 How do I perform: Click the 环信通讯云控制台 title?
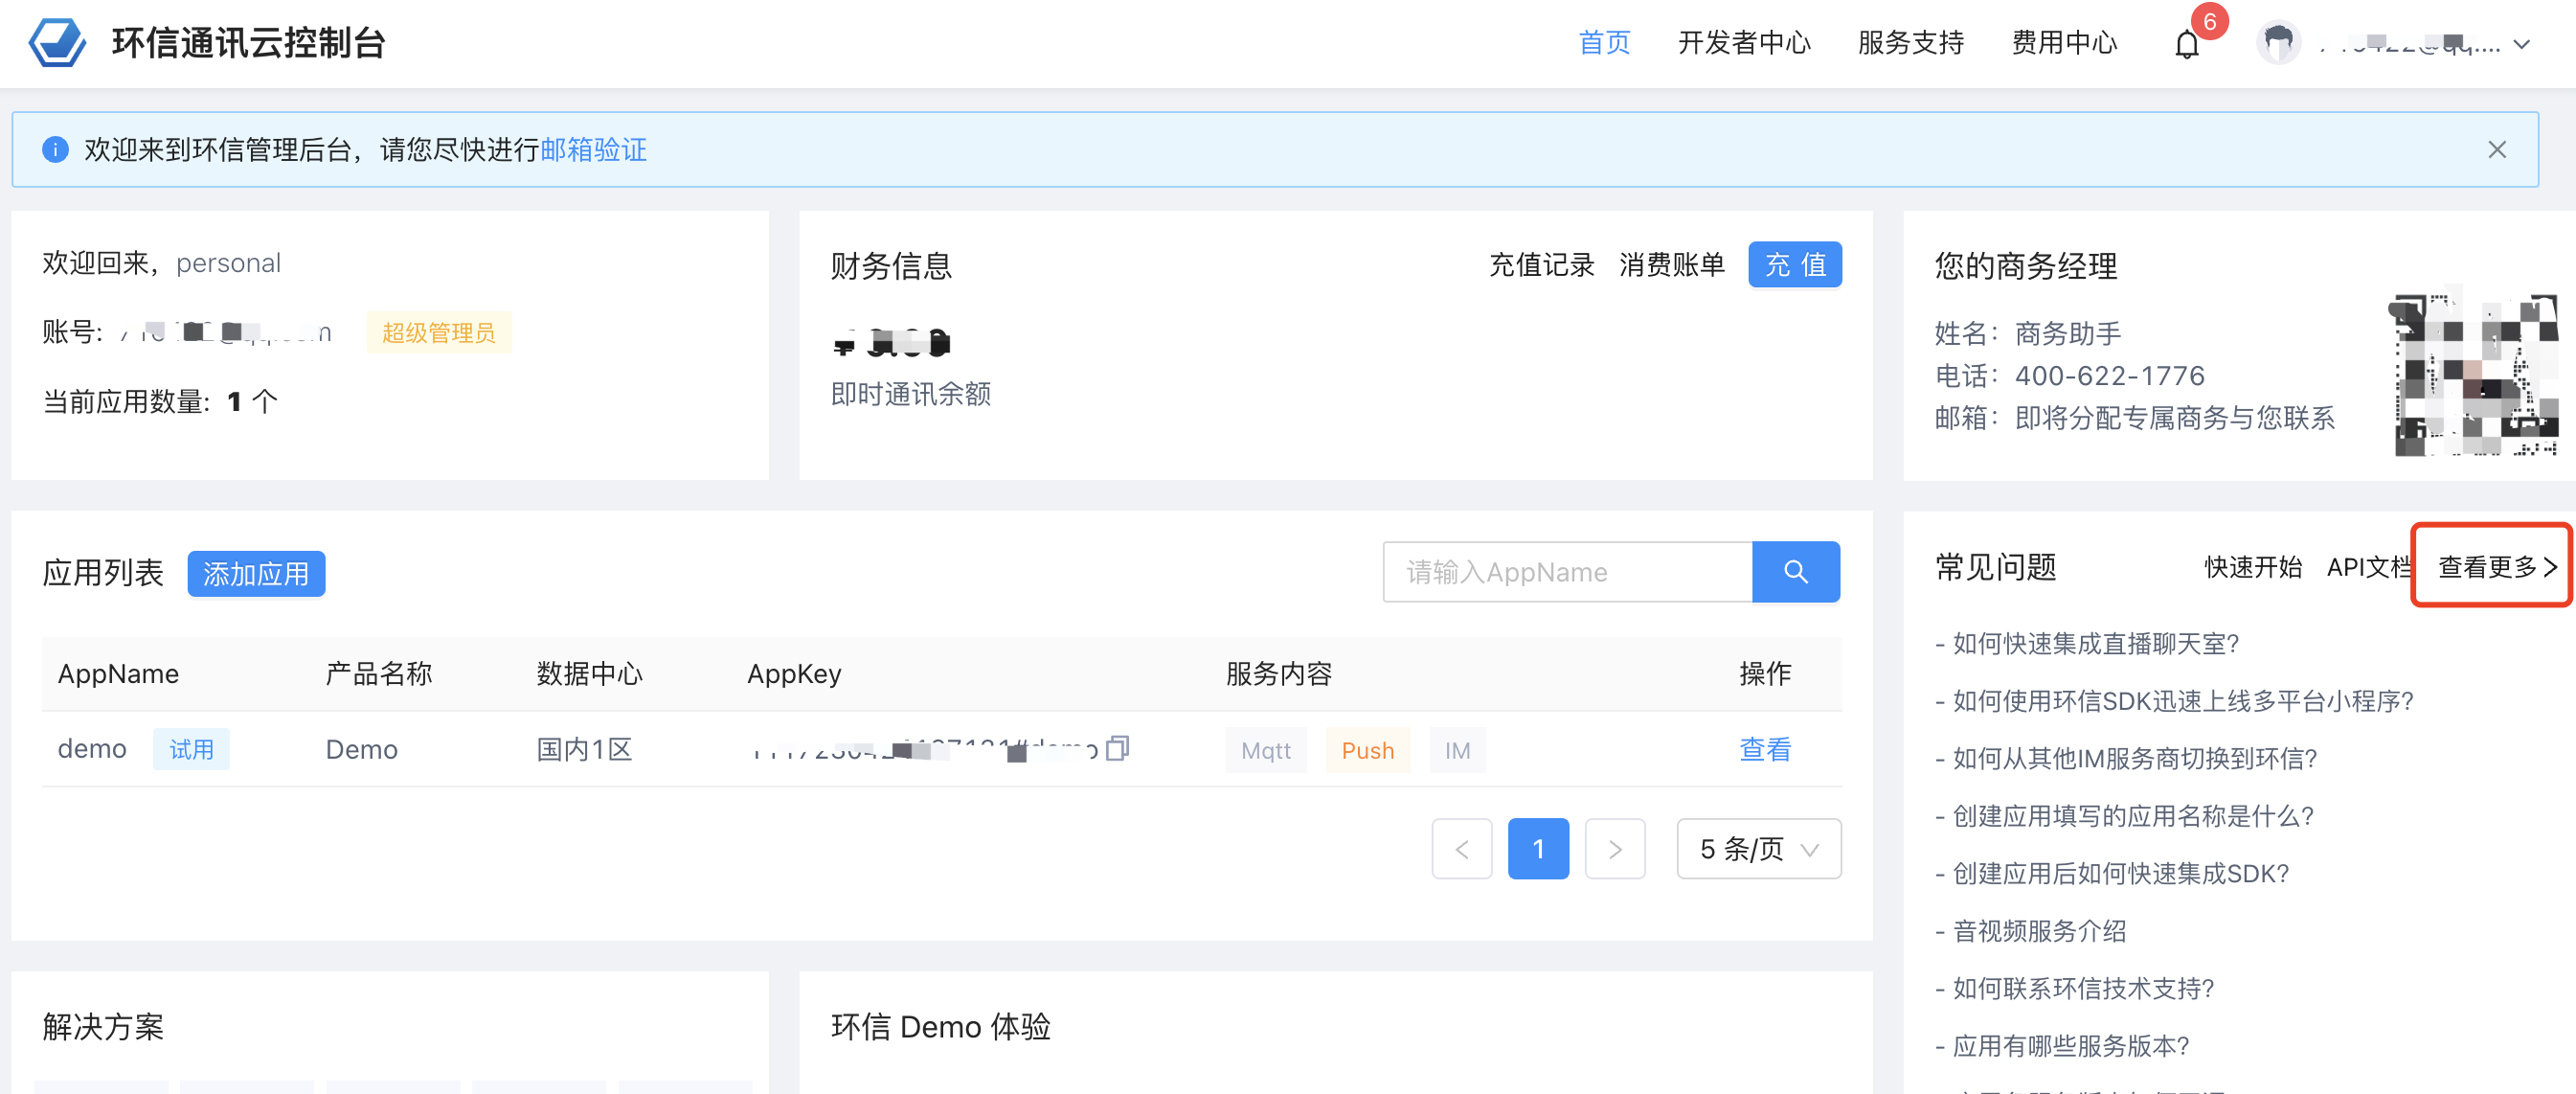click(249, 43)
